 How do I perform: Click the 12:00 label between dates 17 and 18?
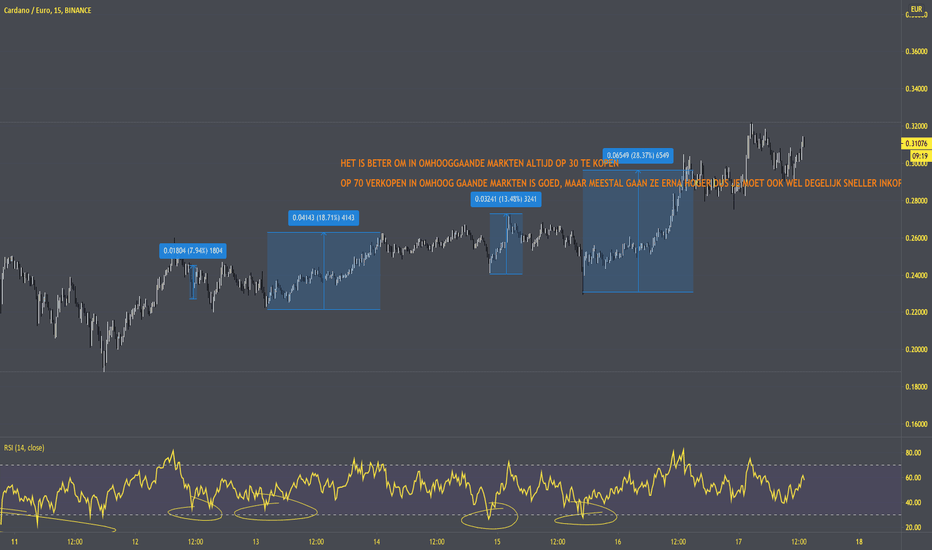click(799, 542)
